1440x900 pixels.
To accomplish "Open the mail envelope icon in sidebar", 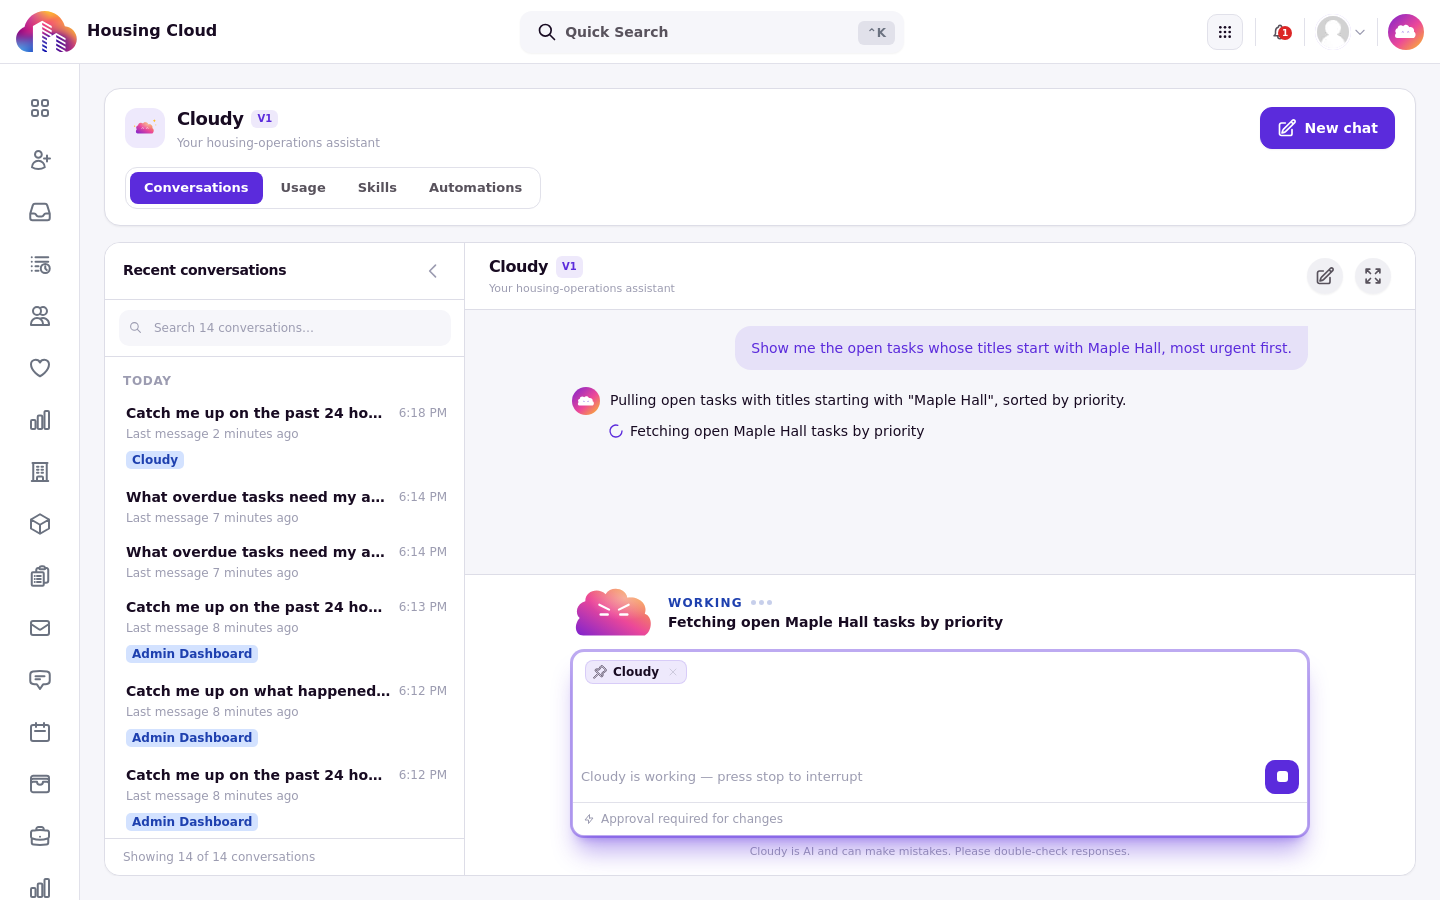I will (x=40, y=628).
